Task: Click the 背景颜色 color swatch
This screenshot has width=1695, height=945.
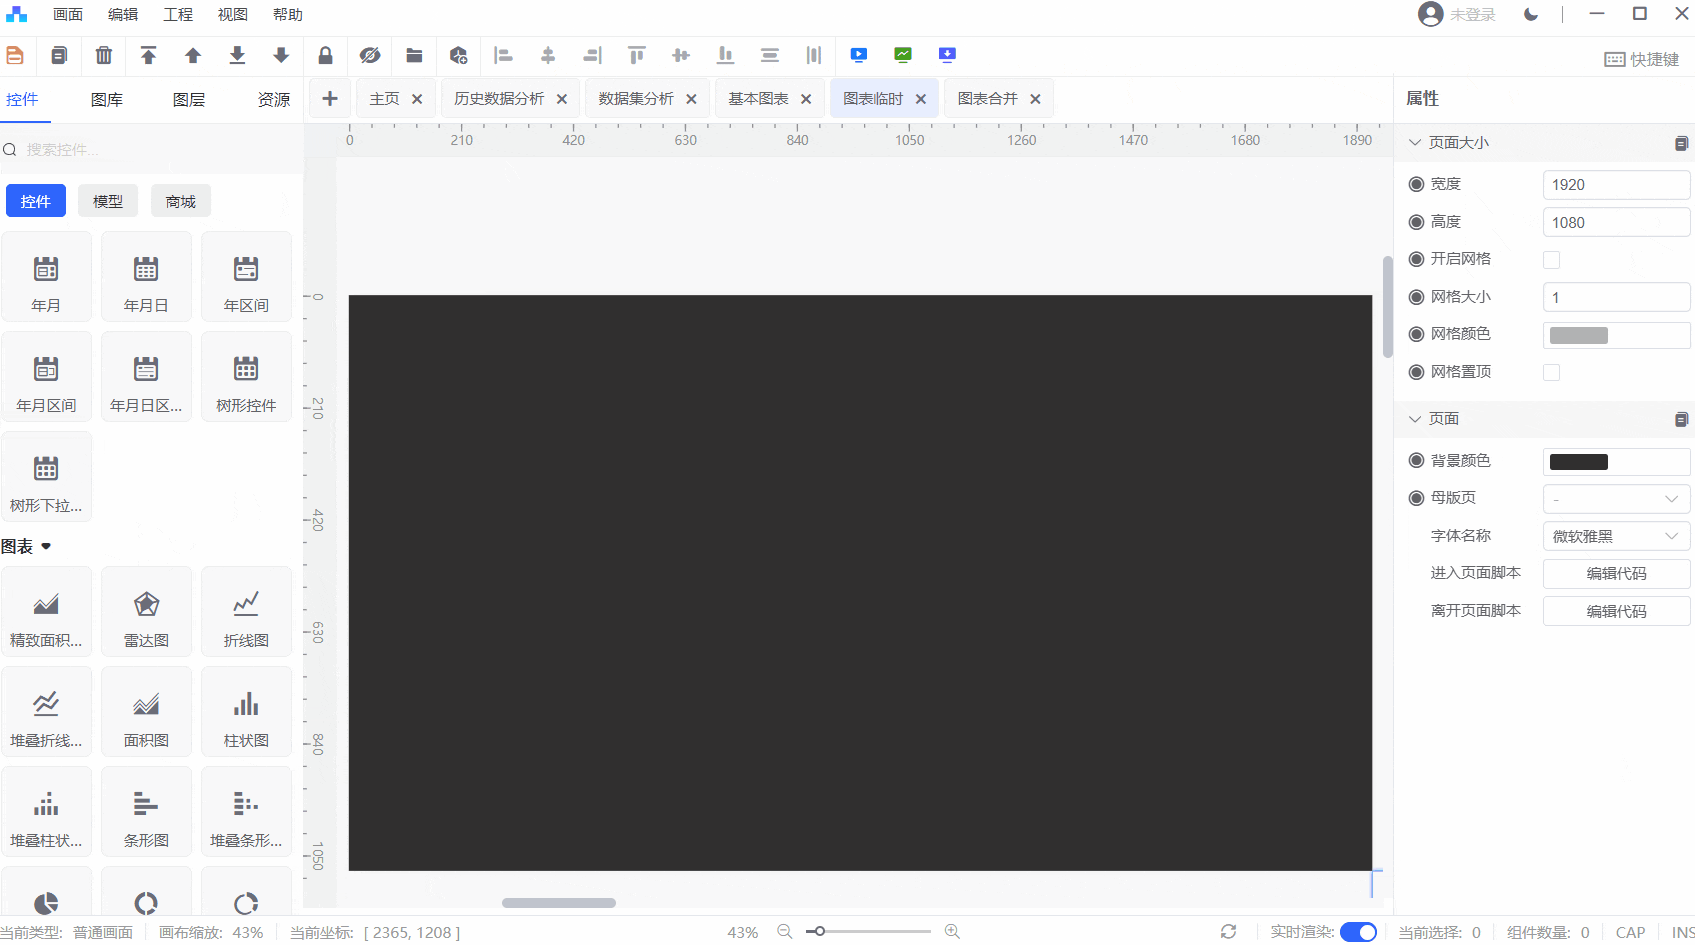Action: click(1578, 462)
